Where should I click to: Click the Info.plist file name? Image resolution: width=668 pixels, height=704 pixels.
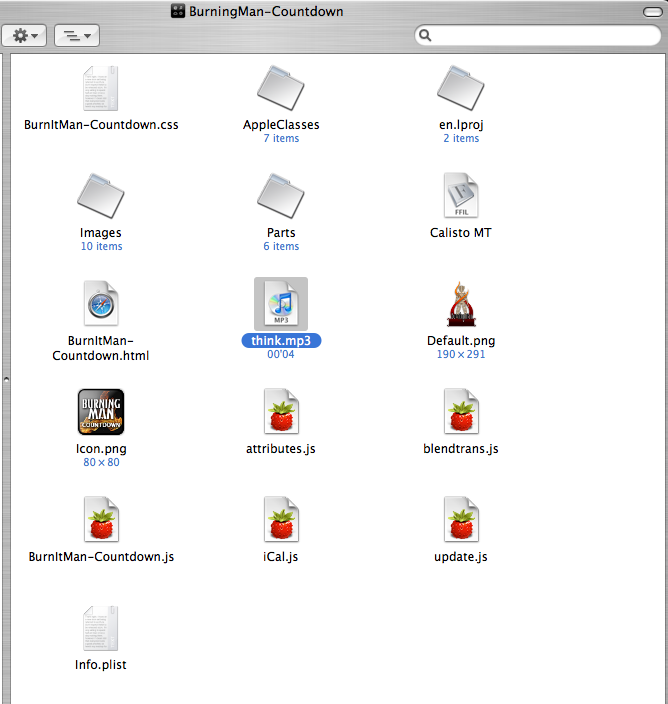pos(101,665)
